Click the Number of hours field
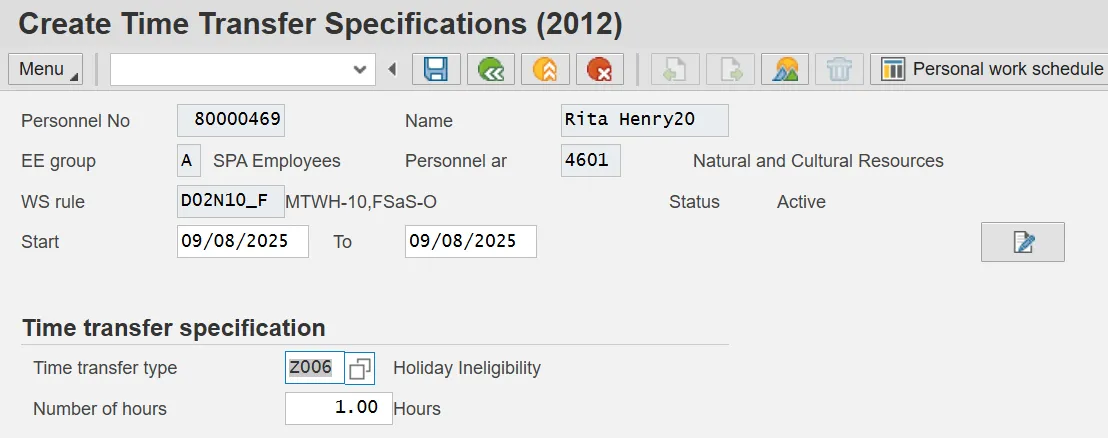This screenshot has height=438, width=1108. pyautogui.click(x=338, y=408)
